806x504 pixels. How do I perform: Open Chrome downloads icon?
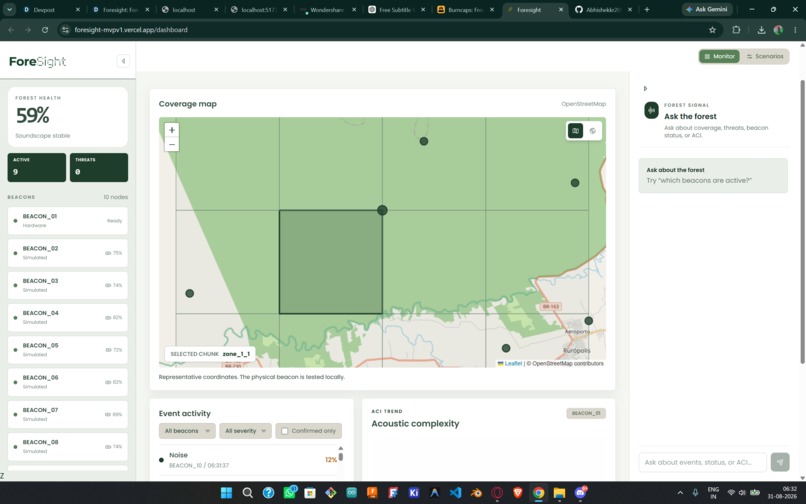[x=761, y=30]
